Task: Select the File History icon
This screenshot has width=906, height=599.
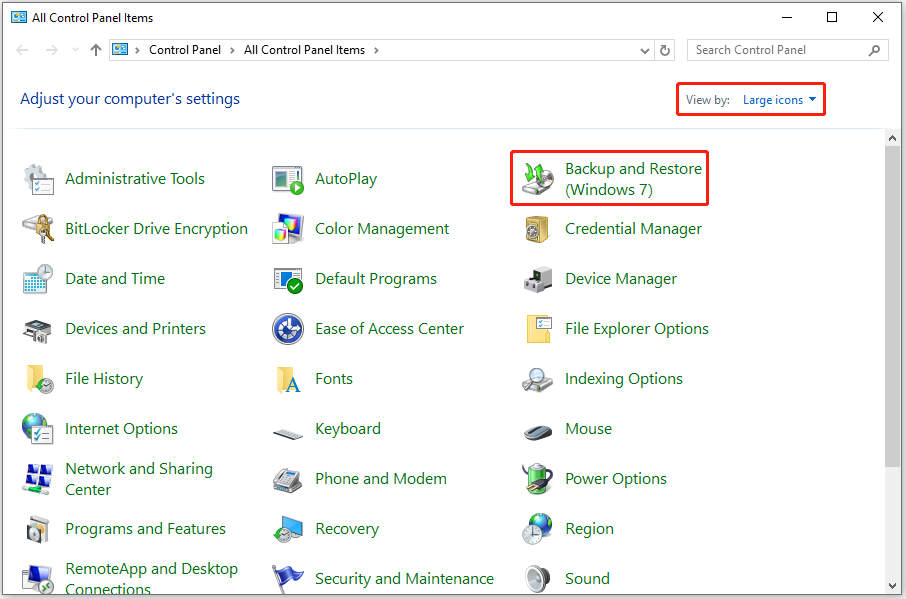Action: 37,378
